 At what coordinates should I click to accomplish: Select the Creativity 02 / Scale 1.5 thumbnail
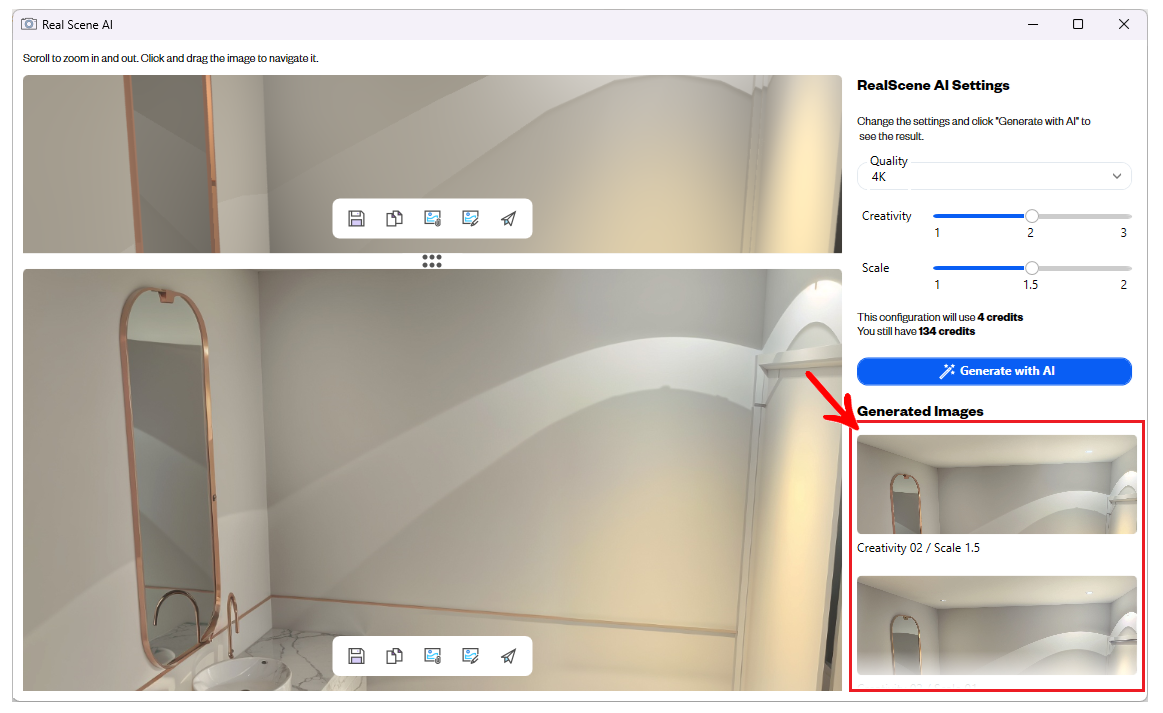pos(997,484)
